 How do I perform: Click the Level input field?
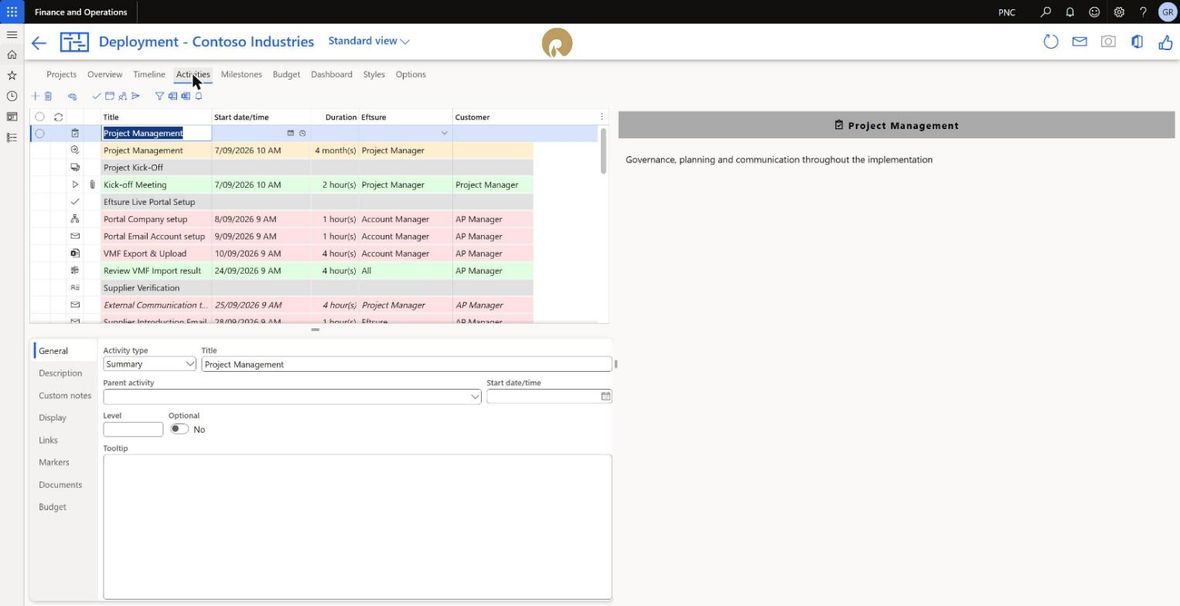(133, 429)
